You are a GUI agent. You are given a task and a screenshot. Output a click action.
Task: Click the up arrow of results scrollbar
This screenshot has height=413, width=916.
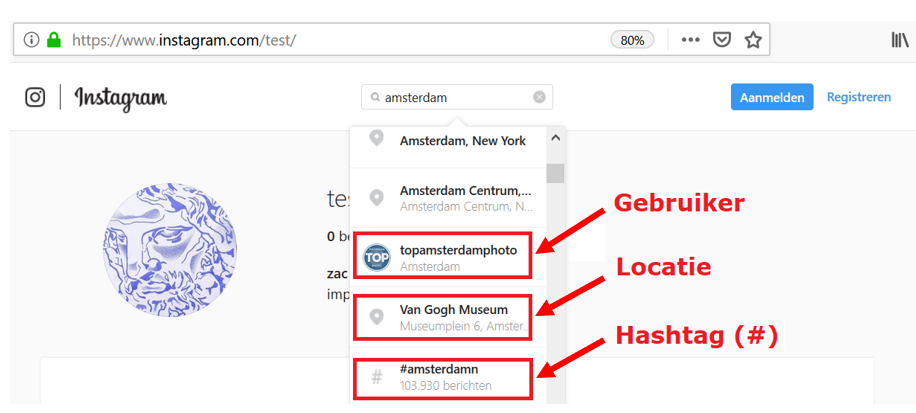[x=556, y=138]
